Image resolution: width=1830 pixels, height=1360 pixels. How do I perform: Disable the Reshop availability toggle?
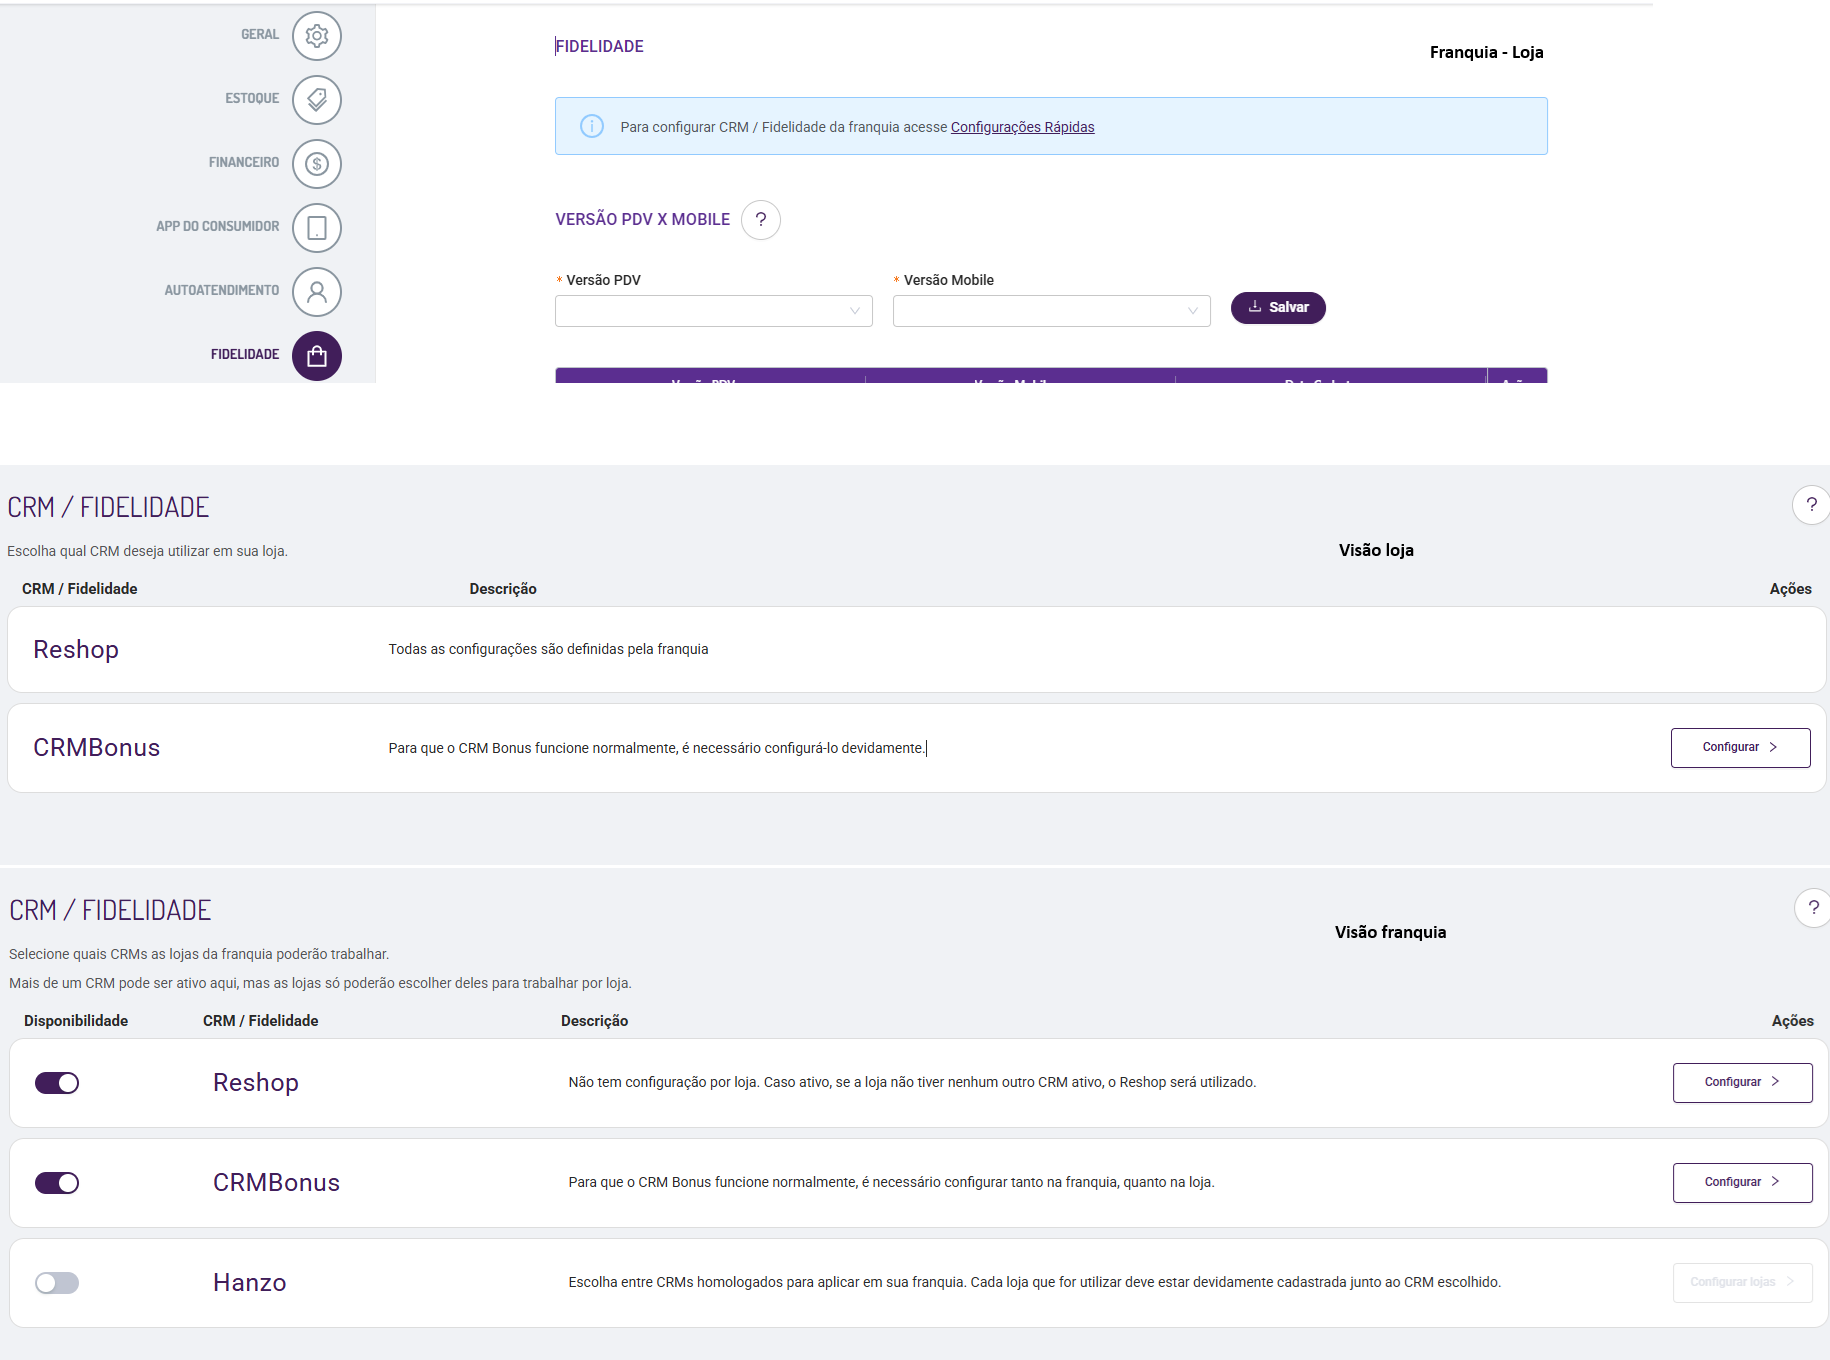(x=57, y=1083)
